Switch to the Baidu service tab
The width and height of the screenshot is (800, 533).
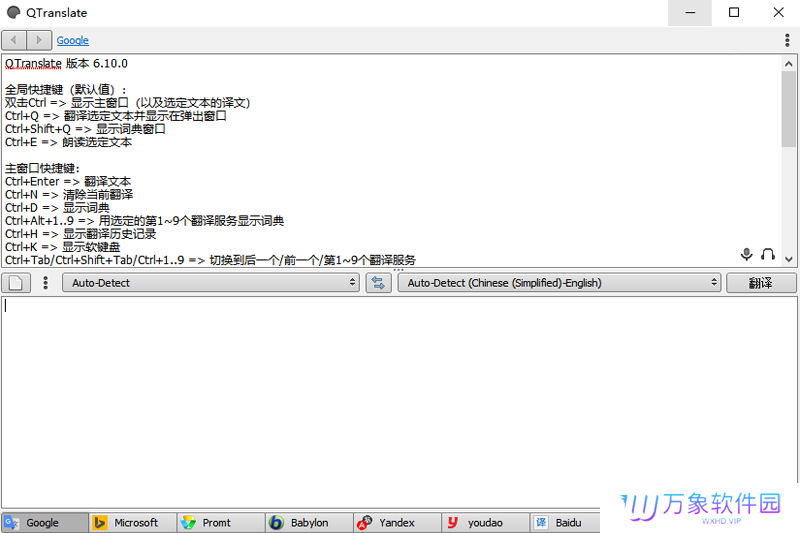point(565,523)
